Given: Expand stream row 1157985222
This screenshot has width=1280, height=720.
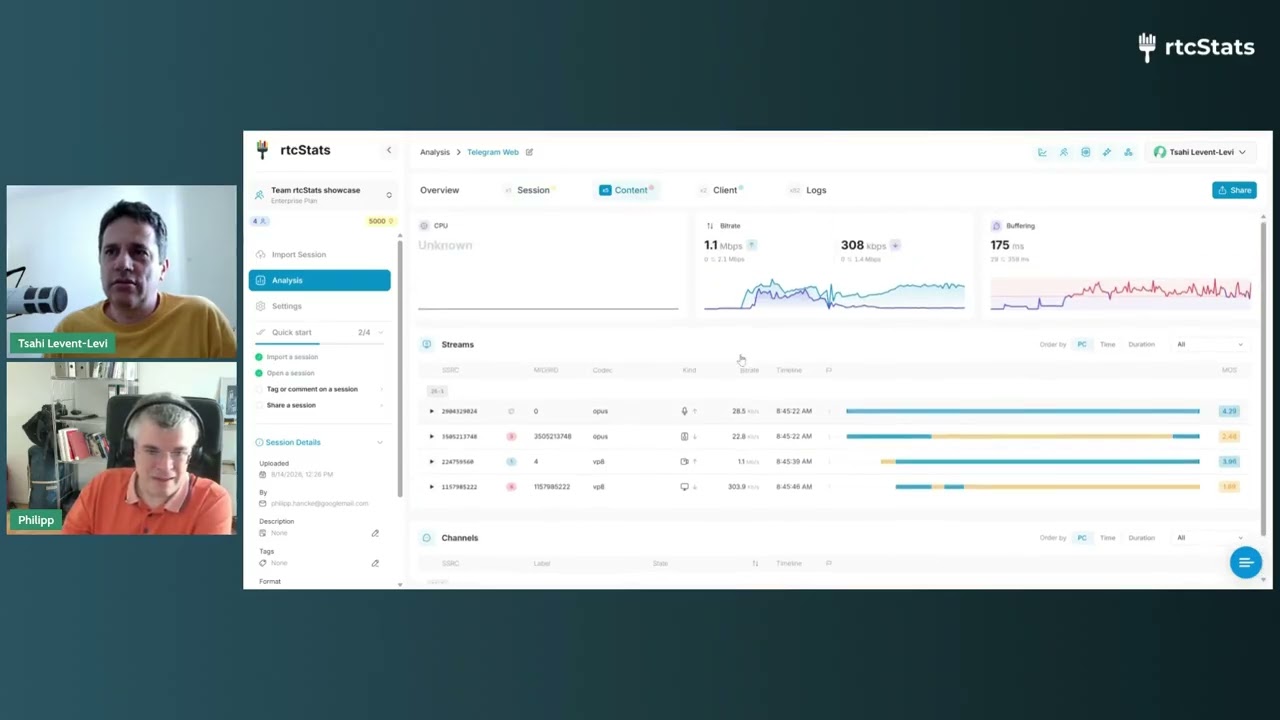Looking at the screenshot, I should pos(432,487).
